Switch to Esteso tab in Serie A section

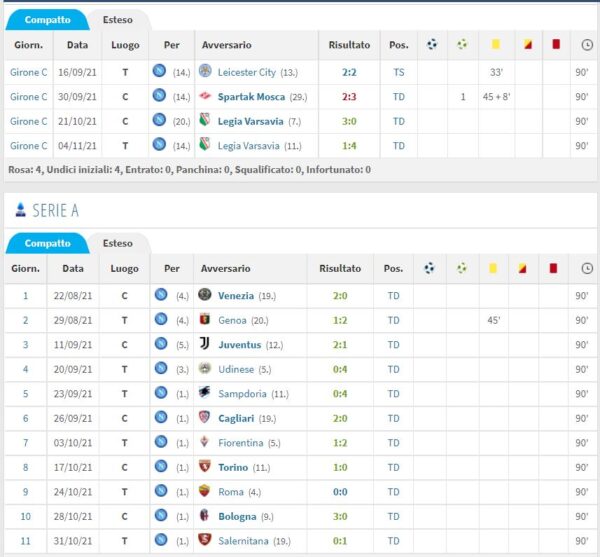coord(116,244)
